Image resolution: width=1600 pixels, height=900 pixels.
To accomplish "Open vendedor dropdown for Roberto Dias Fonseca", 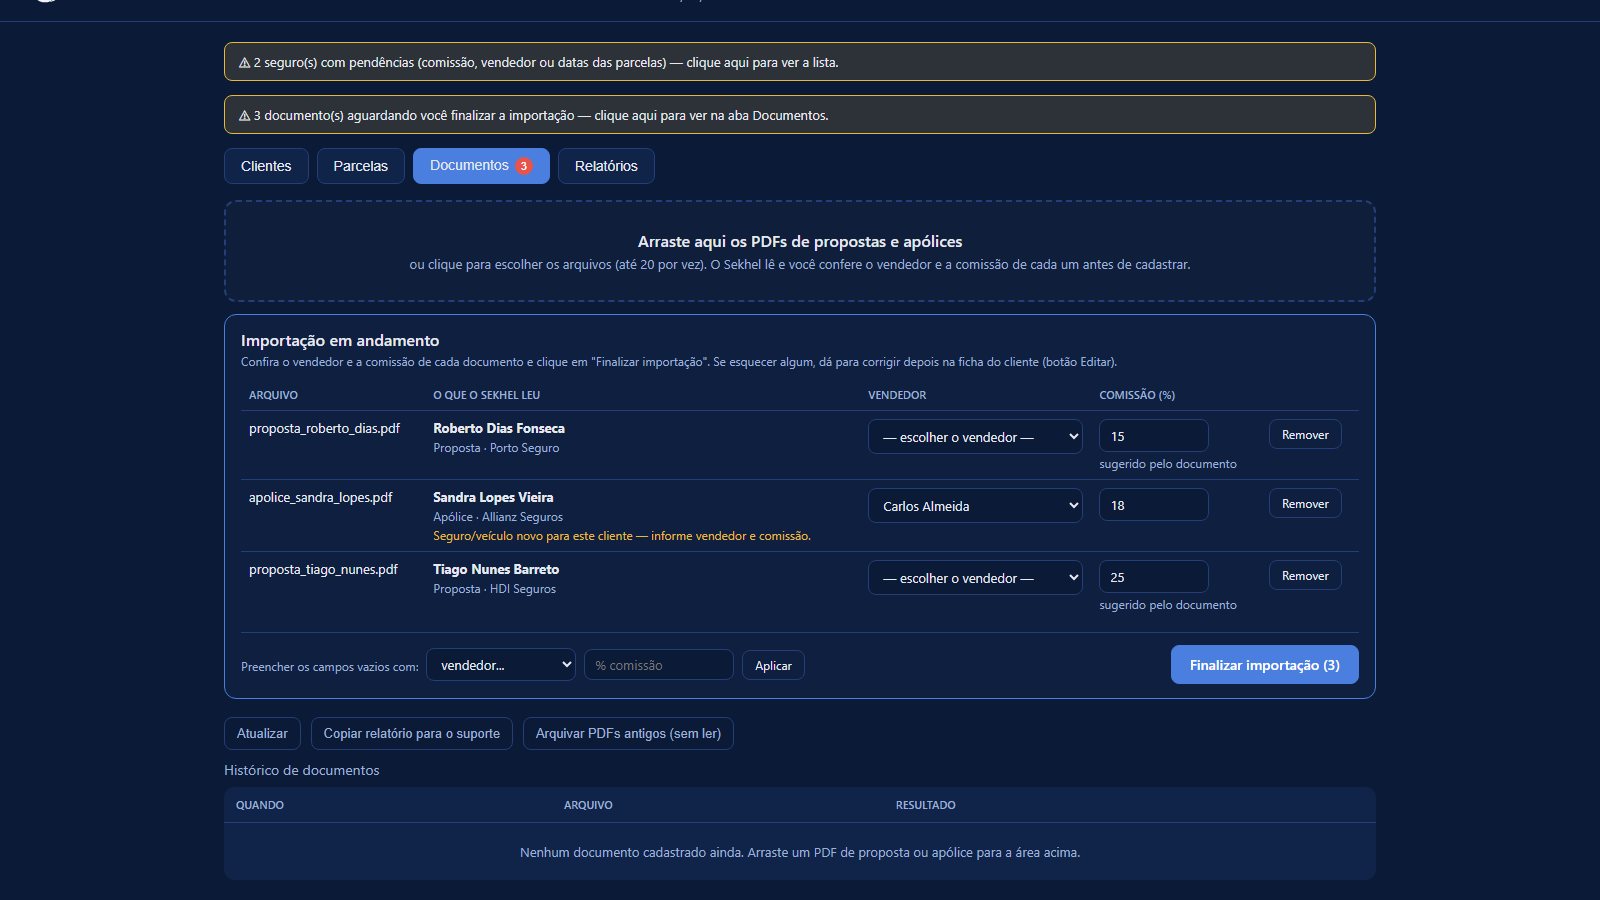I will point(975,437).
